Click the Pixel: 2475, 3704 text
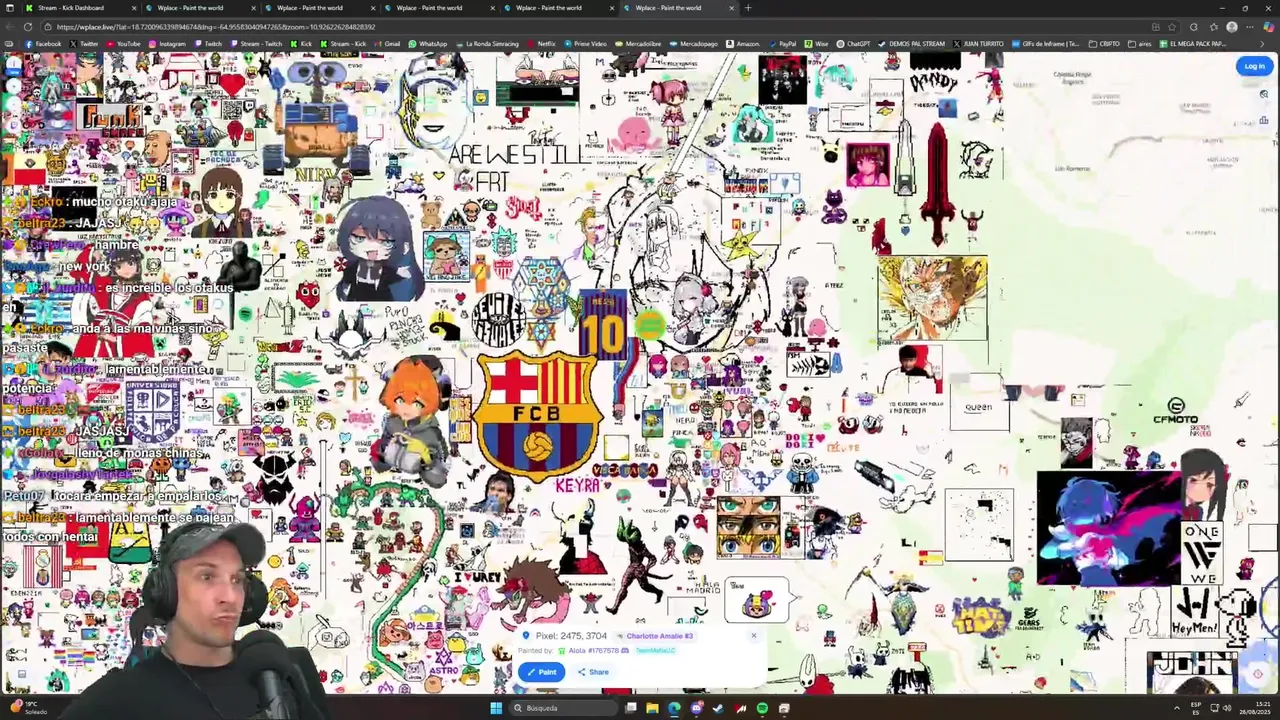 571,636
